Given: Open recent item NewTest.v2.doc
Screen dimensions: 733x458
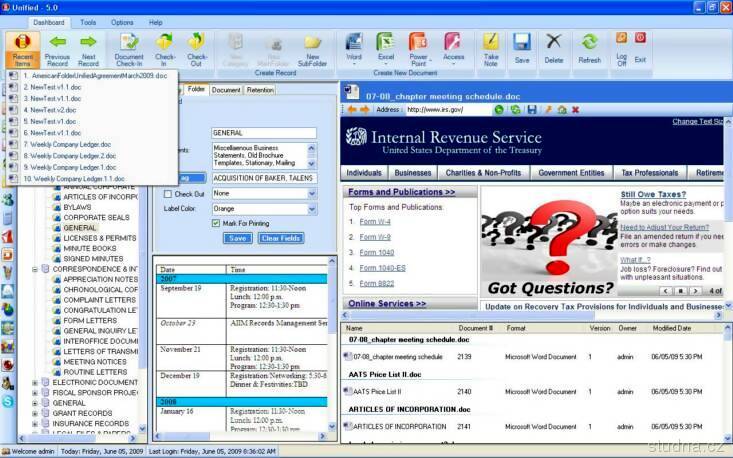Looking at the screenshot, I should coord(53,110).
